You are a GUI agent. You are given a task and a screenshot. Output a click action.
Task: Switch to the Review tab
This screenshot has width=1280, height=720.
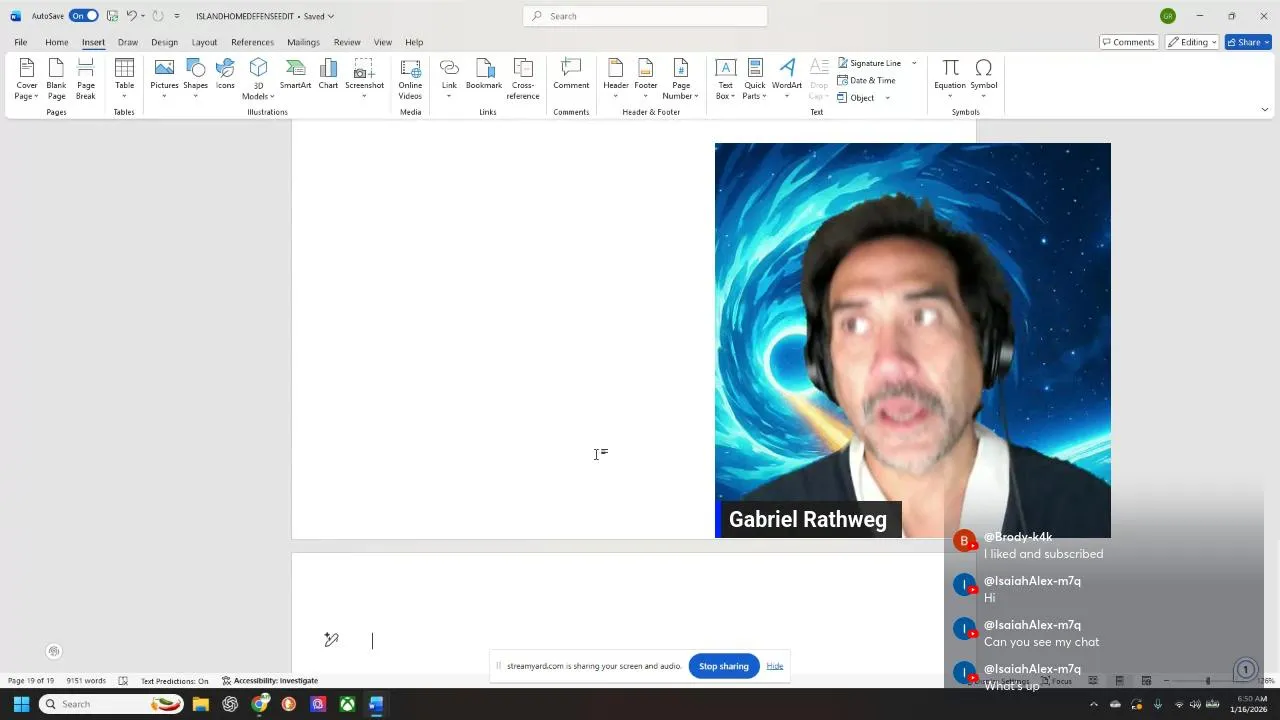347,42
